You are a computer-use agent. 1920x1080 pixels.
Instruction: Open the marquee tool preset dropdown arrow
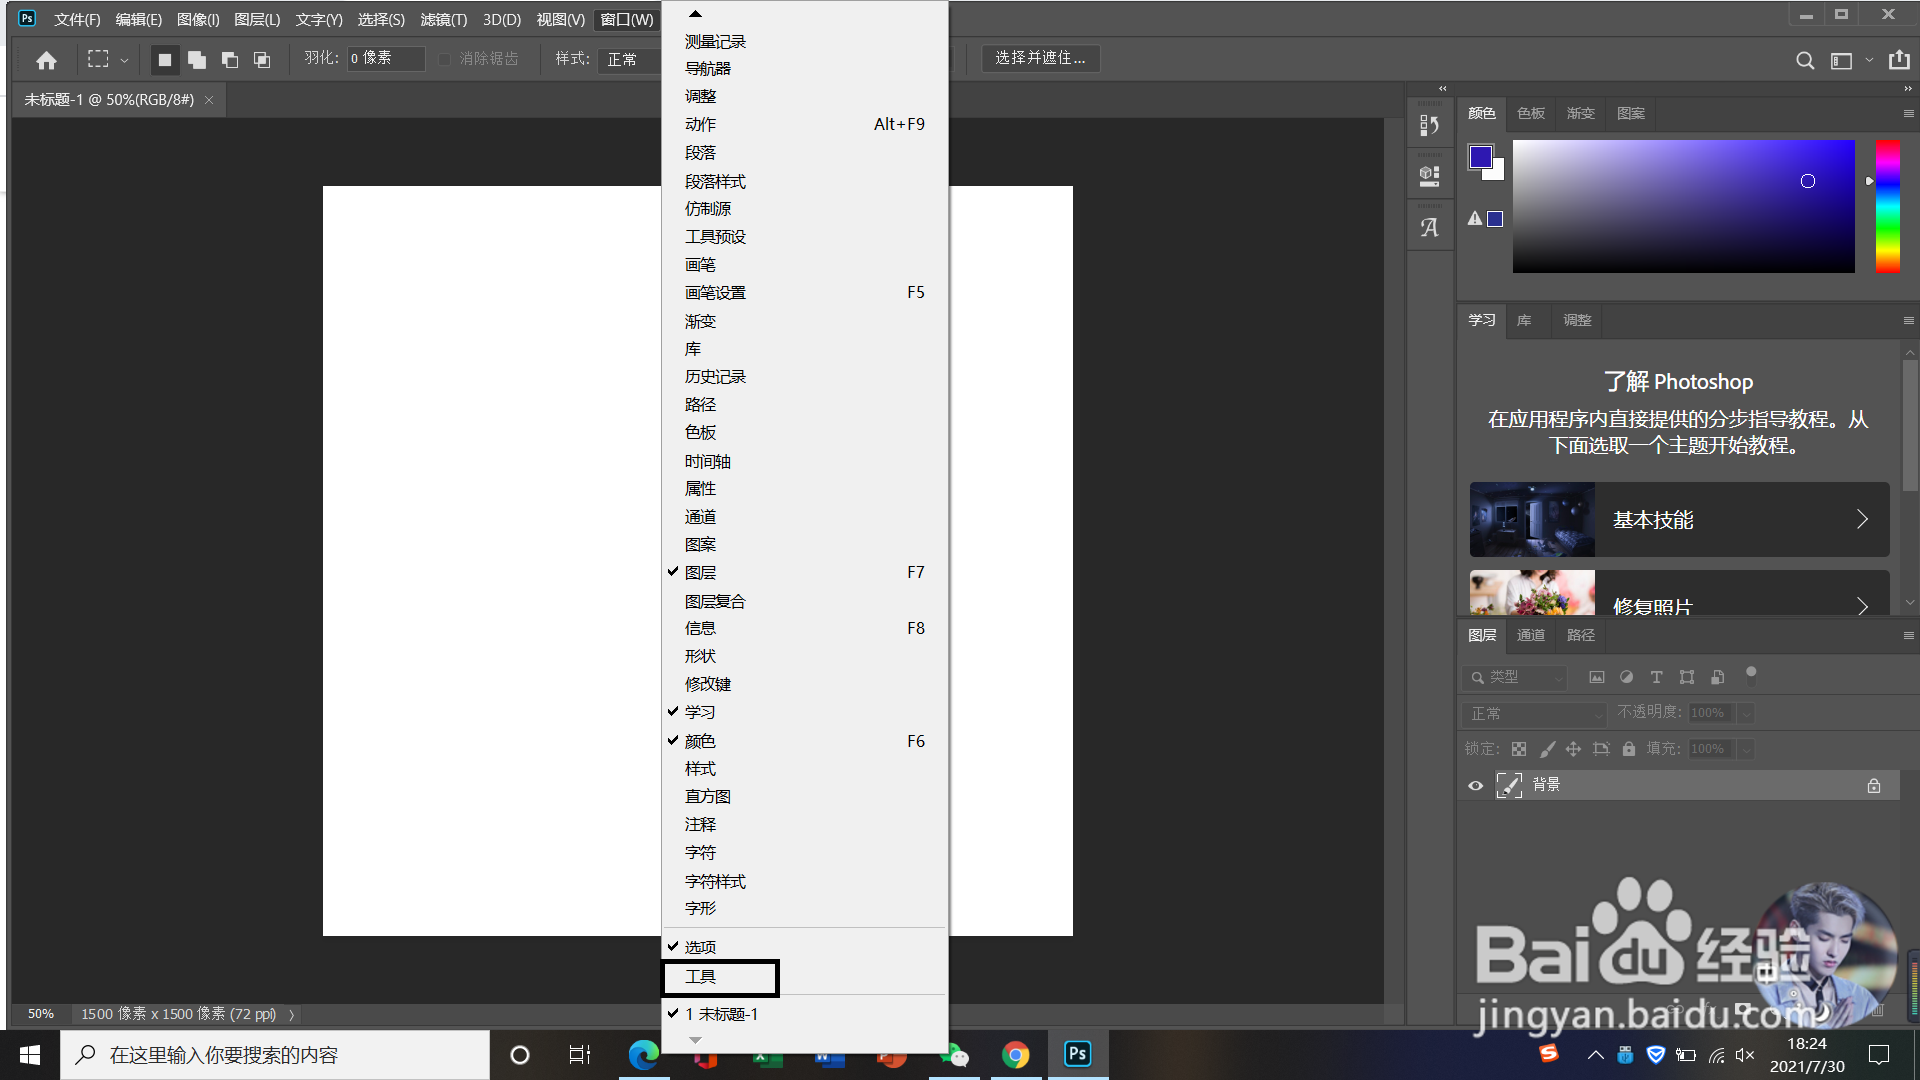(x=124, y=60)
